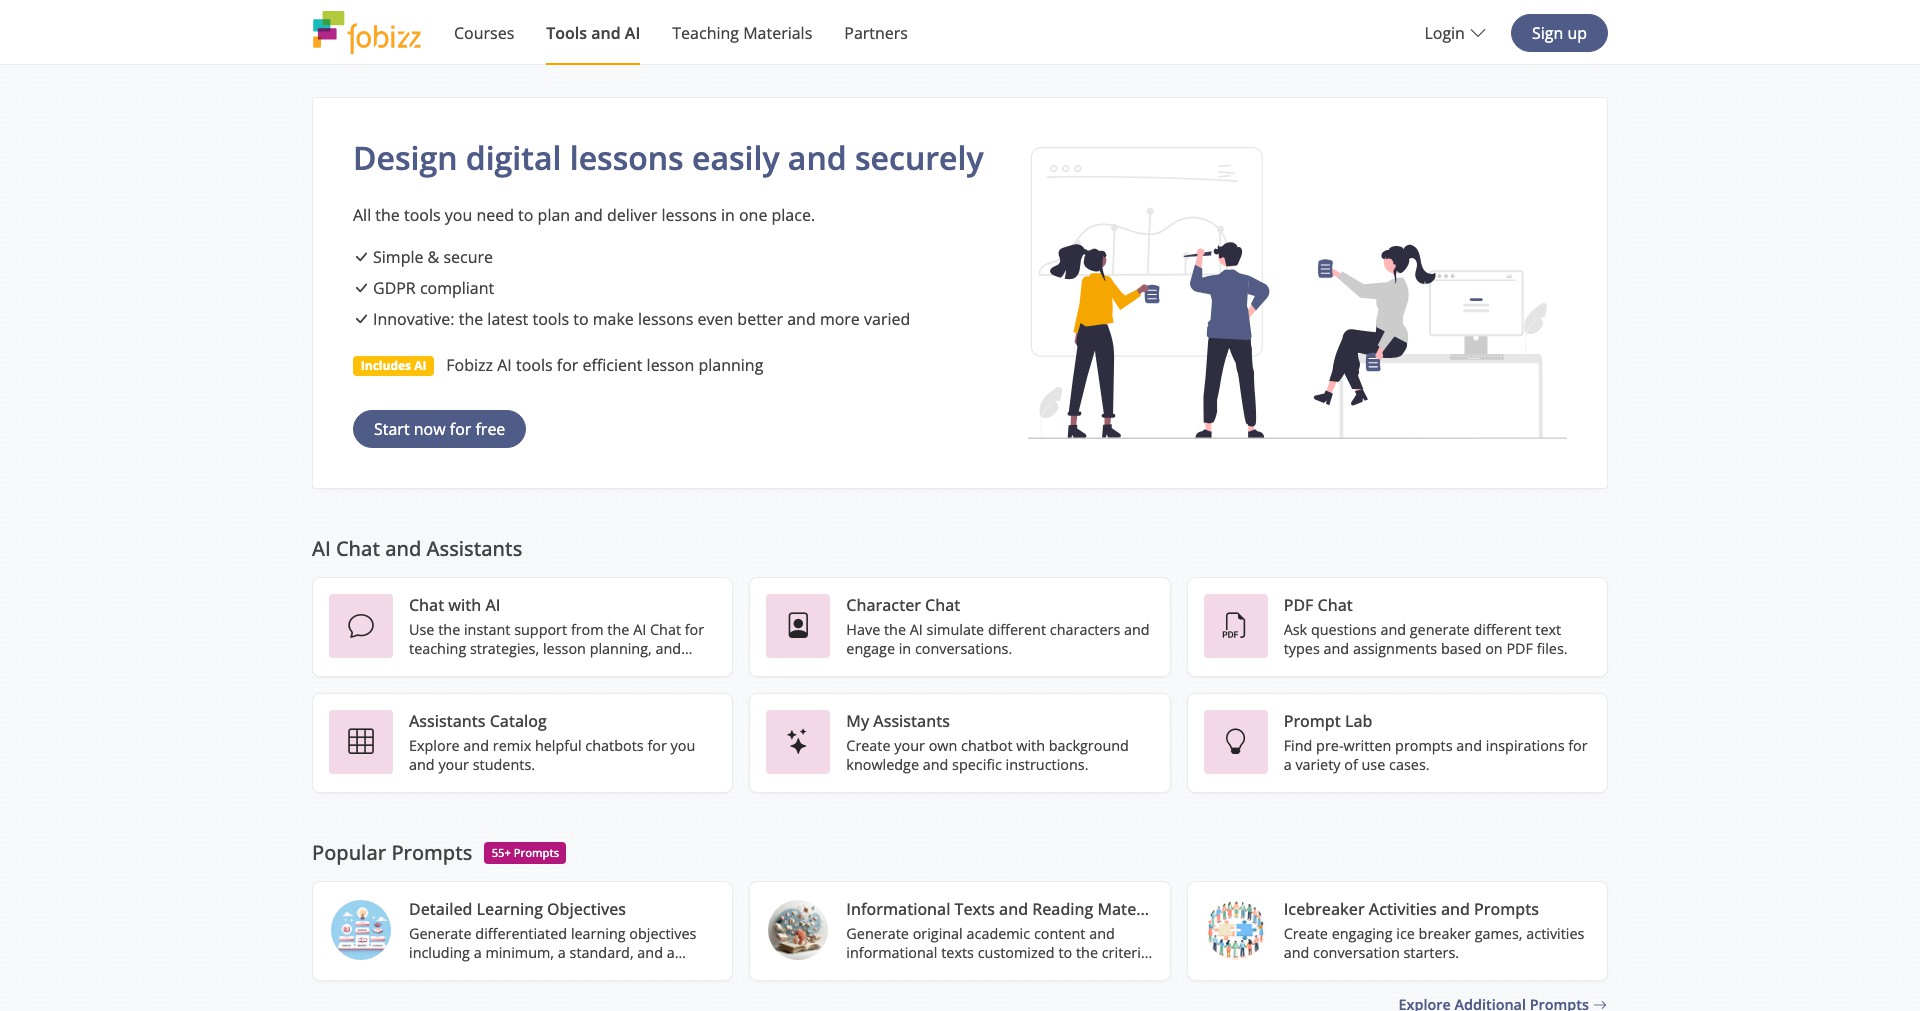Open the PDF Chat title
The image size is (1920, 1011).
click(1318, 605)
